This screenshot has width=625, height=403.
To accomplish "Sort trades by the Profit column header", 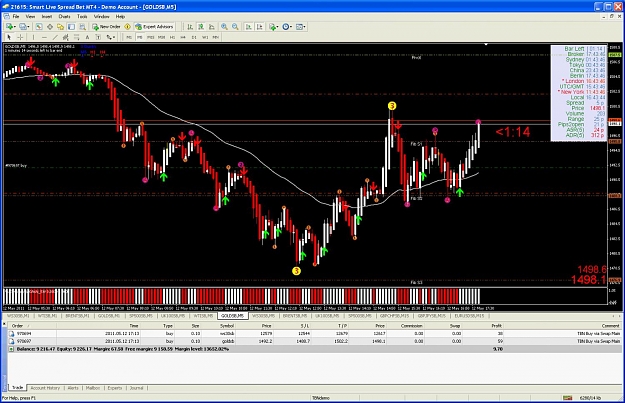I will pos(497,326).
